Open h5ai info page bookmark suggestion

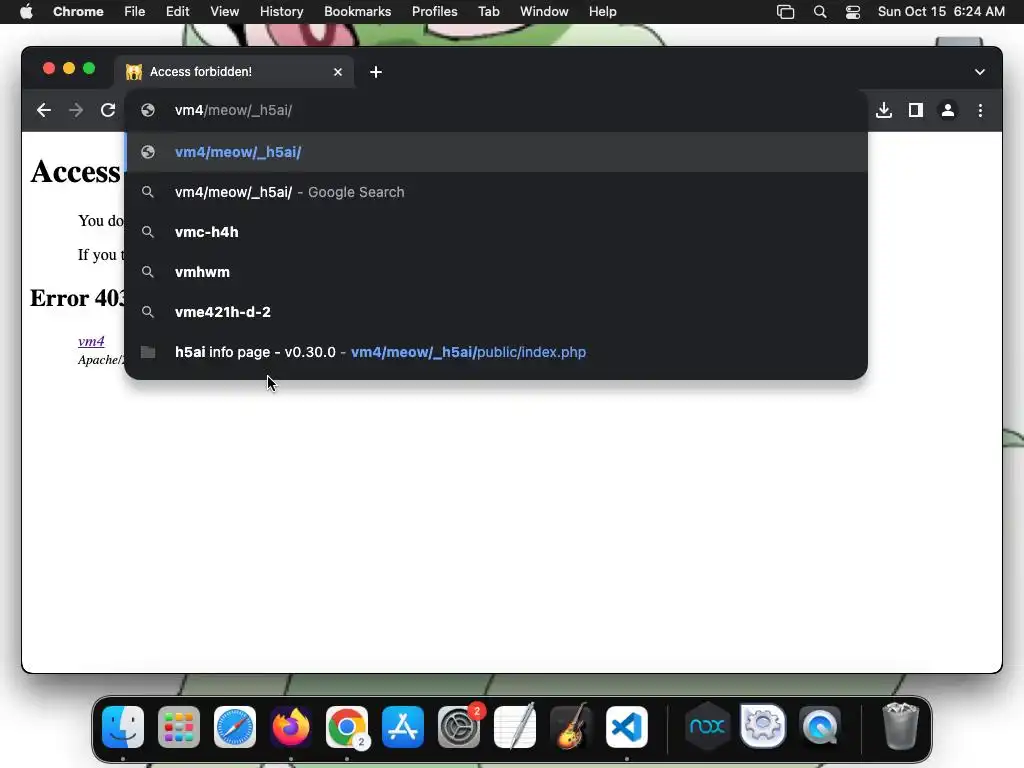(496, 352)
